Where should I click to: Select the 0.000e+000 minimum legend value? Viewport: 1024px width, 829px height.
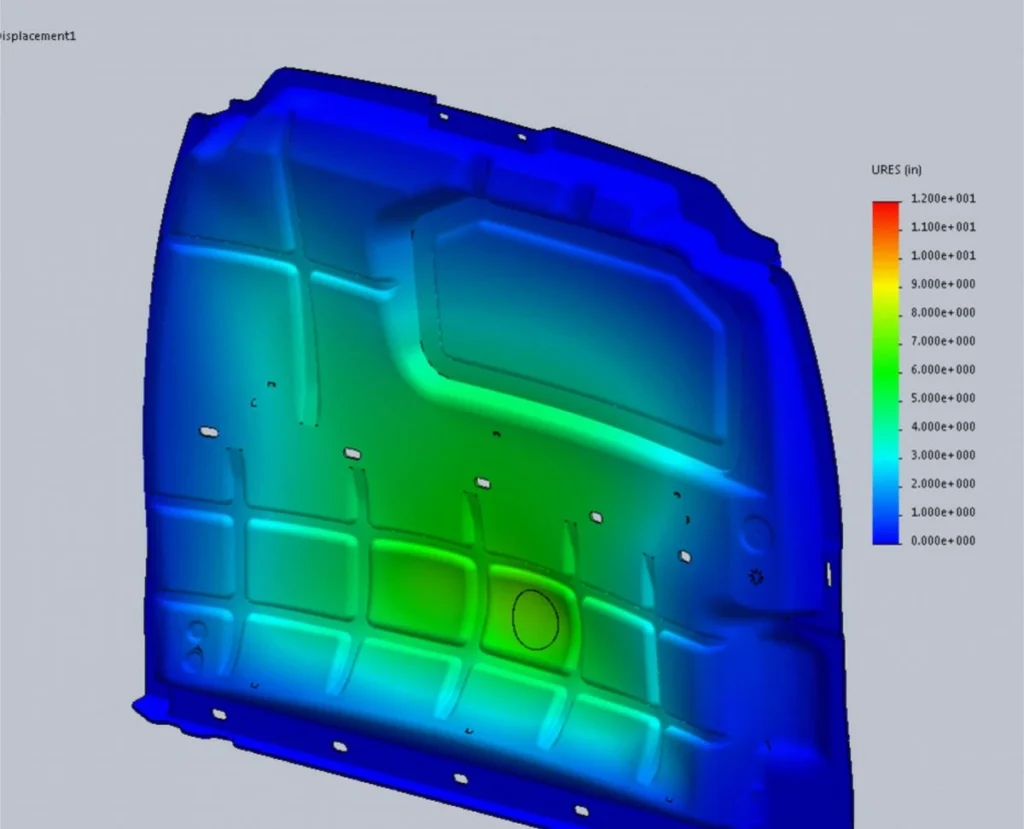point(943,541)
